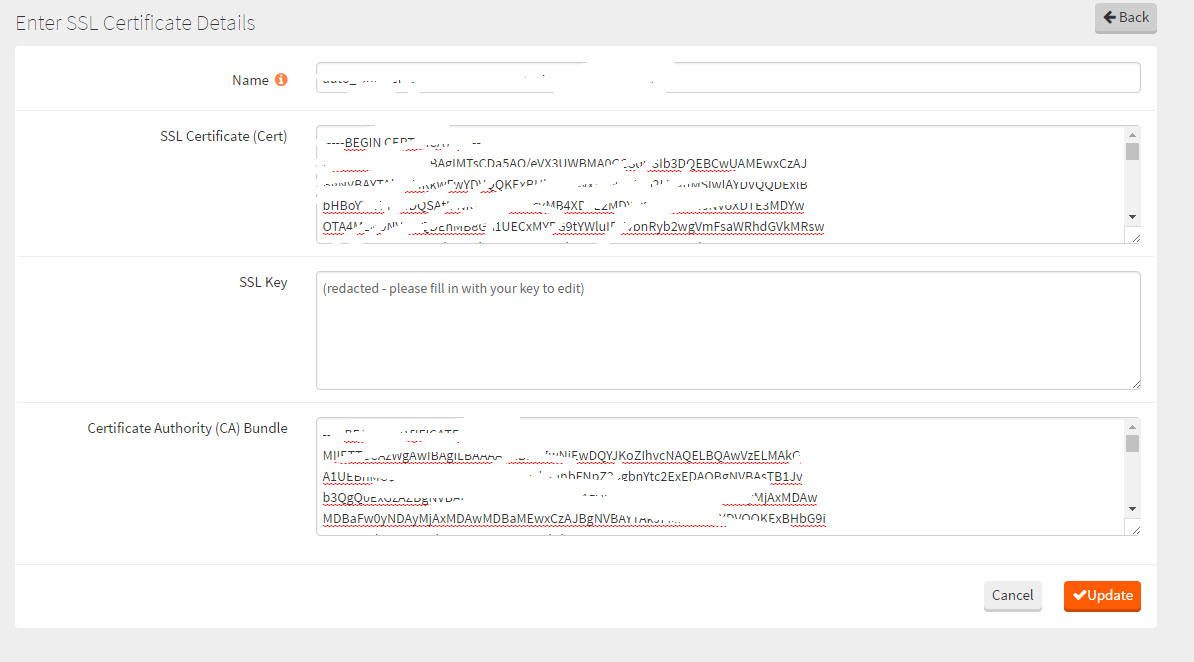Click the CA Bundle scrollbar down arrow
The width and height of the screenshot is (1194, 662).
coord(1132,509)
